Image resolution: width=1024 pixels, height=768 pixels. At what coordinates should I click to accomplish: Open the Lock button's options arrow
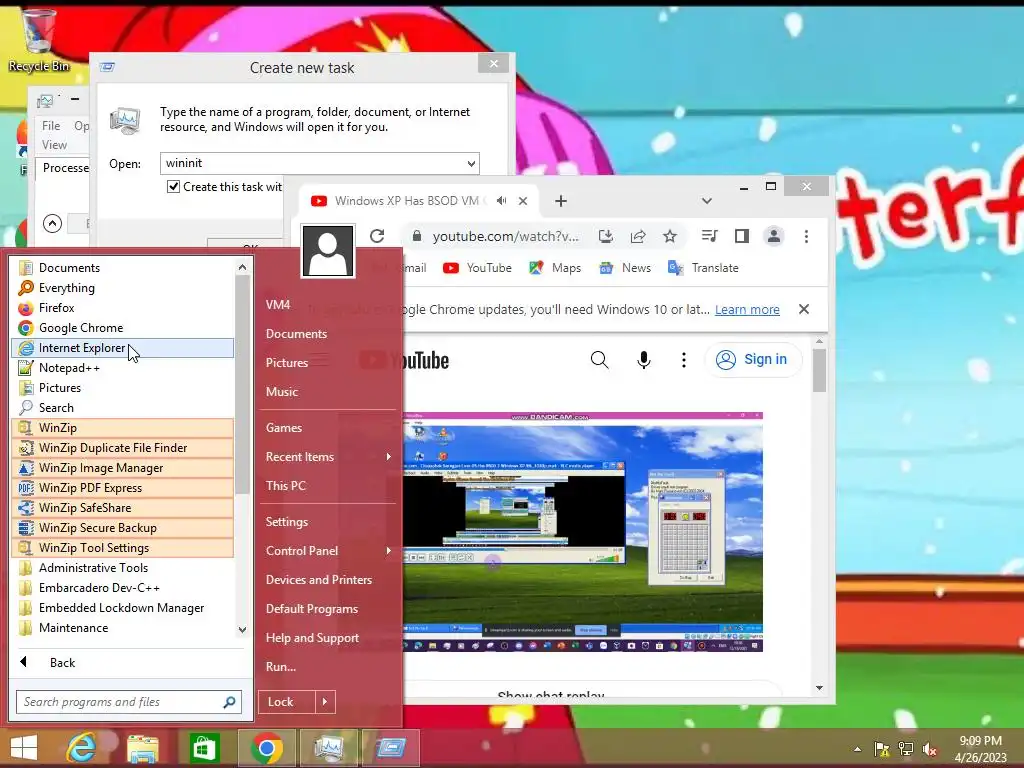click(325, 702)
